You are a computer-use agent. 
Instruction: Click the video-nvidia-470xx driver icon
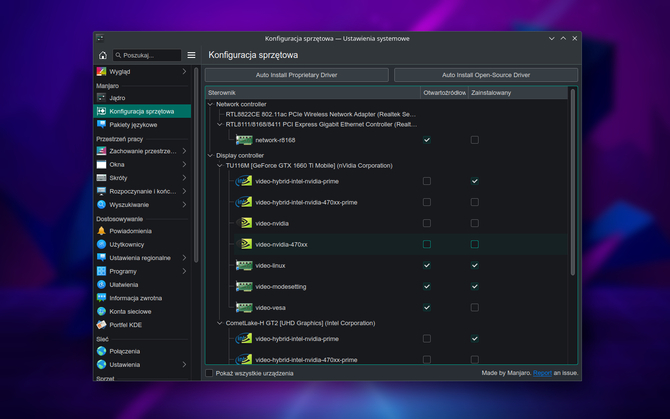click(244, 244)
